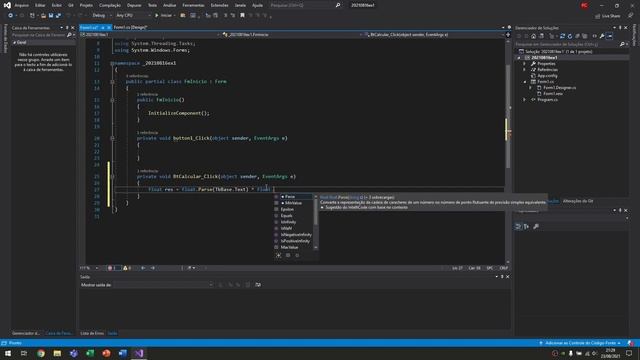Viewport: 640px width, 360px height.
Task: Expand the Program.cs node
Action: click(x=524, y=100)
